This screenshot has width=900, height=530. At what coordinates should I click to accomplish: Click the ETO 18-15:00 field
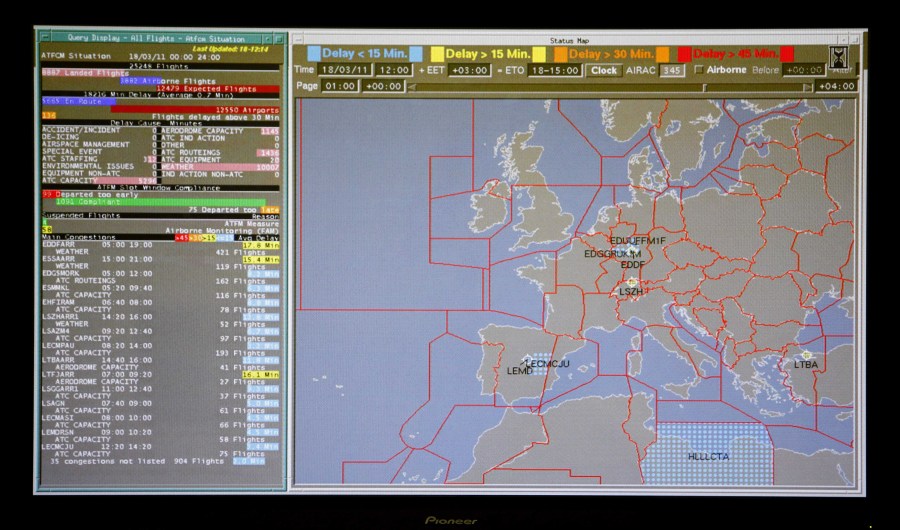pyautogui.click(x=554, y=70)
